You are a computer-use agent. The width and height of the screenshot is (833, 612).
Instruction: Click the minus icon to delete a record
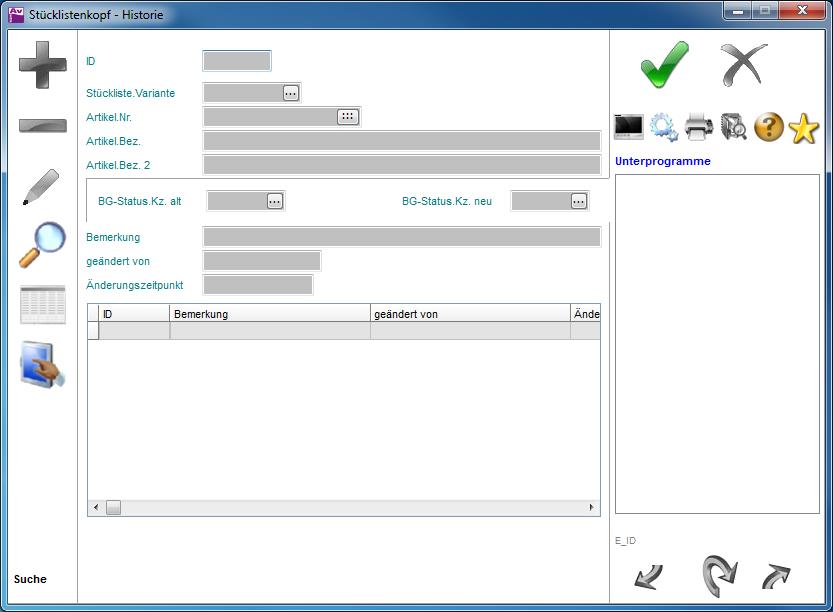[43, 126]
